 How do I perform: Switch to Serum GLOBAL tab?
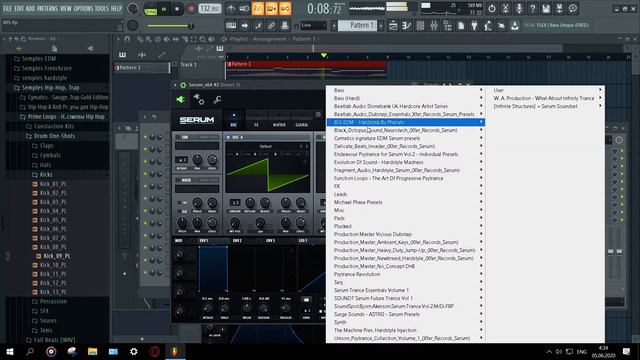pyautogui.click(x=302, y=120)
